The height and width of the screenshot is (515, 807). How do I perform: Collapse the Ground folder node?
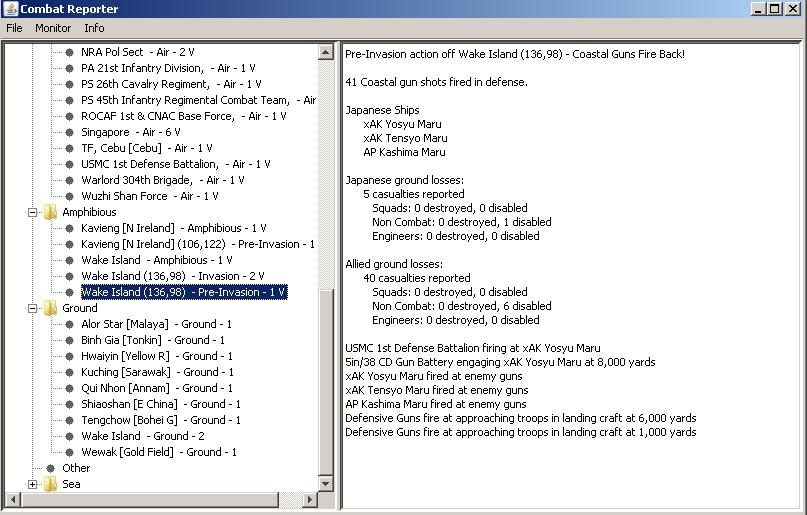pyautogui.click(x=32, y=308)
